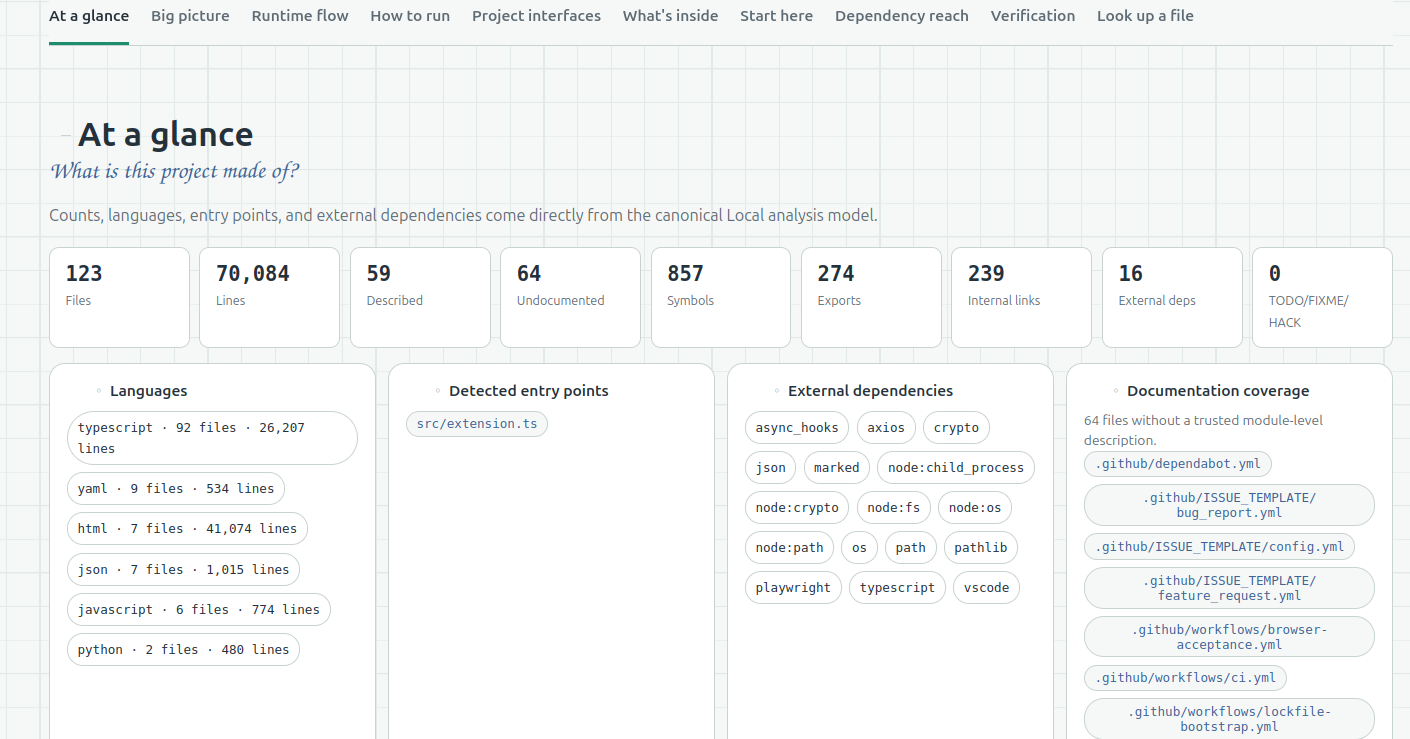
Task: Open the Verification tab
Action: (x=1033, y=16)
